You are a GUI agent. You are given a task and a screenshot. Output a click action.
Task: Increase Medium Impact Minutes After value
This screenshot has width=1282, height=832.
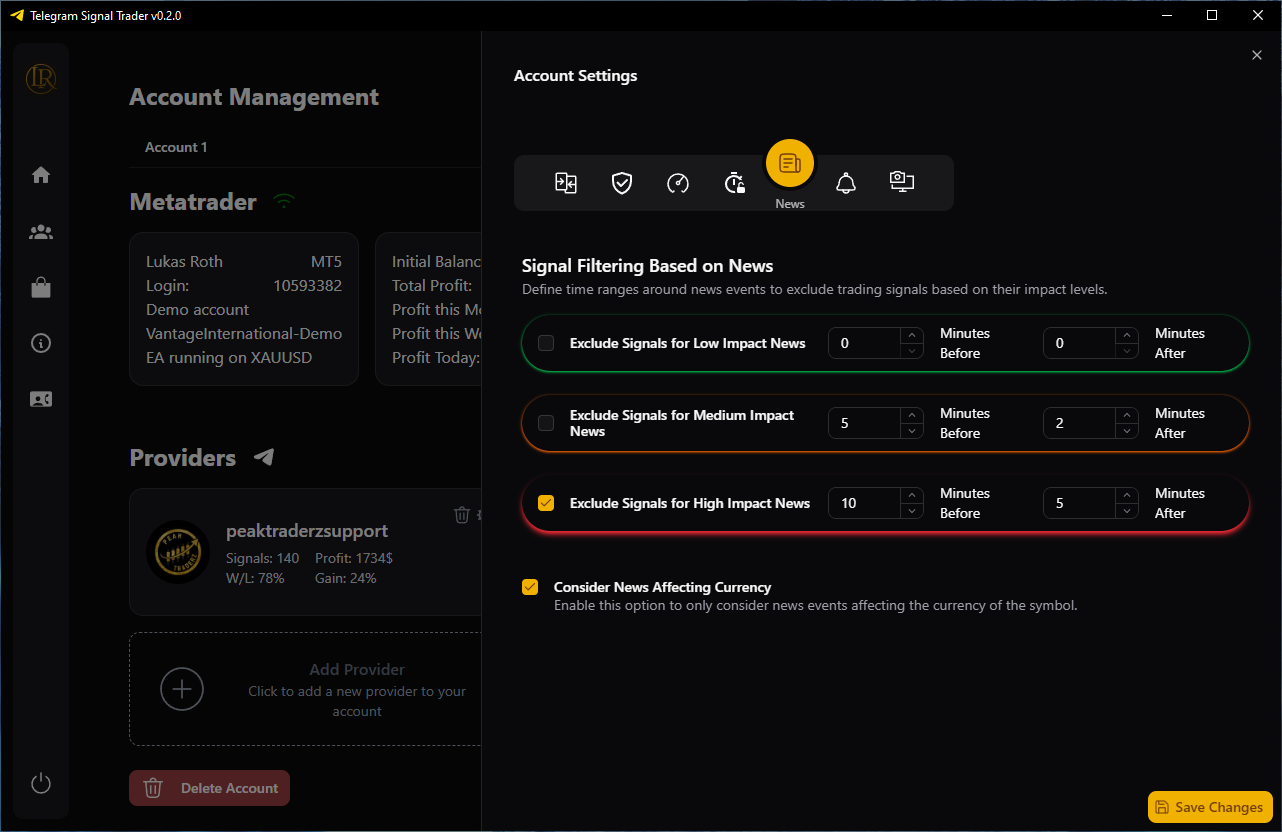coord(1127,416)
